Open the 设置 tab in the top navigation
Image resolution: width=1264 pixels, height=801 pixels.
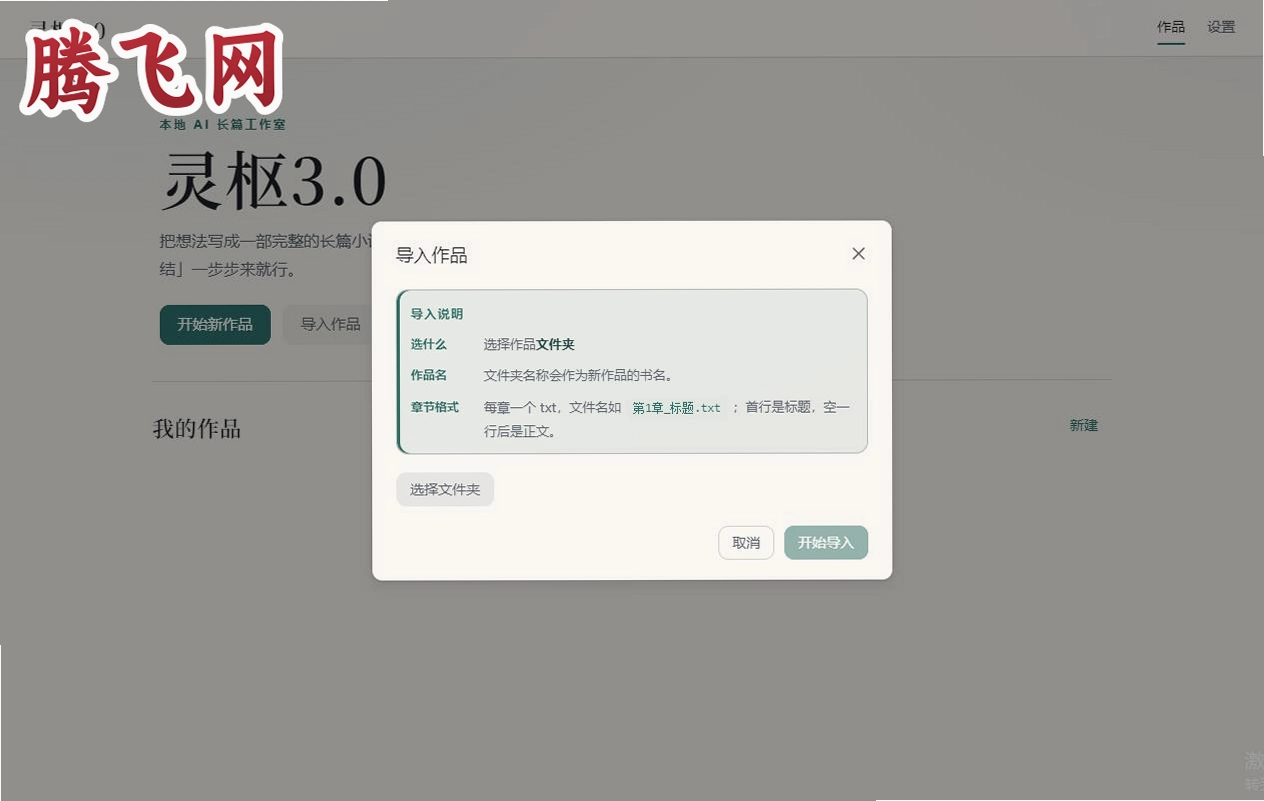[x=1221, y=27]
